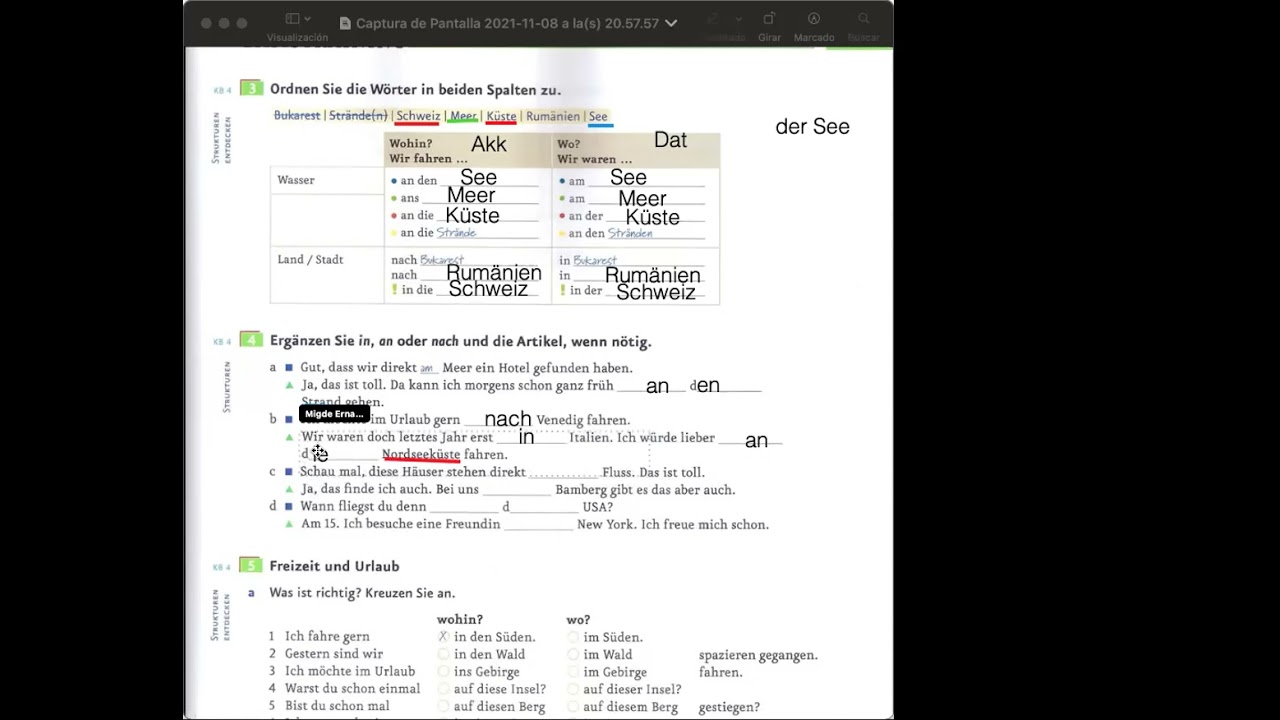The image size is (1280, 720).
Task: Click the green exercise number 5 box
Action: tap(251, 566)
